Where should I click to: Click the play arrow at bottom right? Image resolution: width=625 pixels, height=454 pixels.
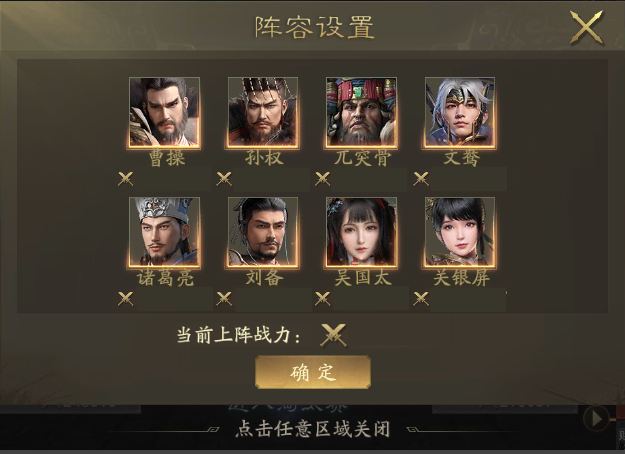tap(596, 419)
